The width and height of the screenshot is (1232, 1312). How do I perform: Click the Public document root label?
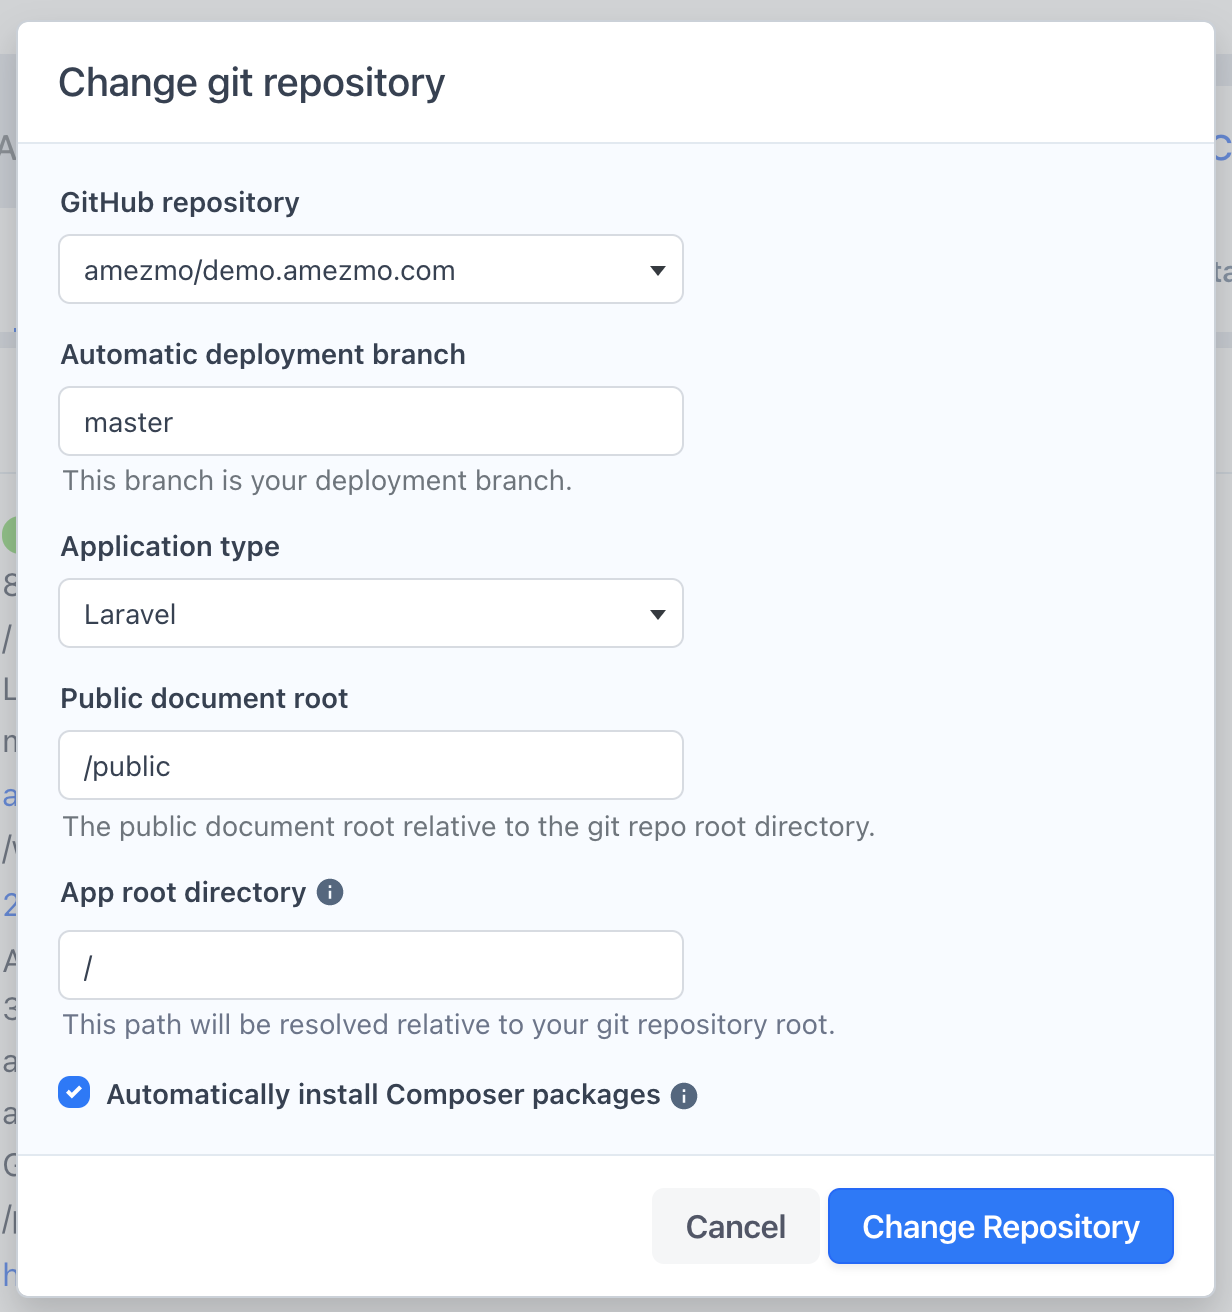click(204, 698)
